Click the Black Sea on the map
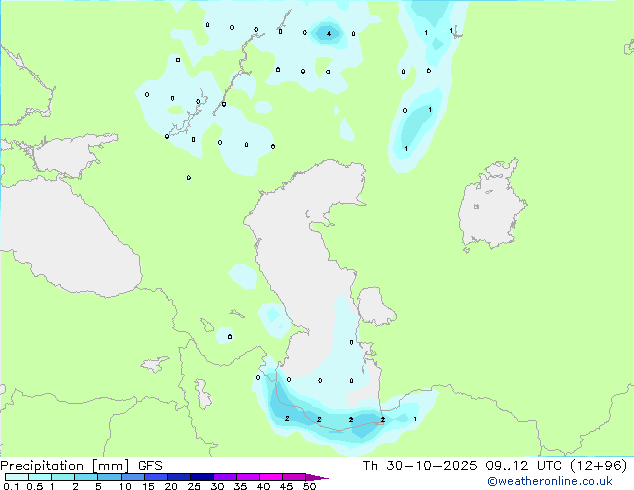Image resolution: width=634 pixels, height=490 pixels. tap(69, 239)
